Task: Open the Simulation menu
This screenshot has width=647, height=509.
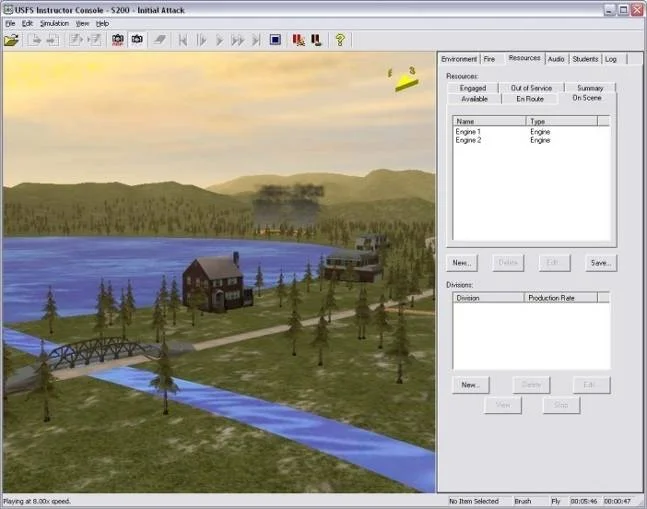Action: (x=54, y=24)
